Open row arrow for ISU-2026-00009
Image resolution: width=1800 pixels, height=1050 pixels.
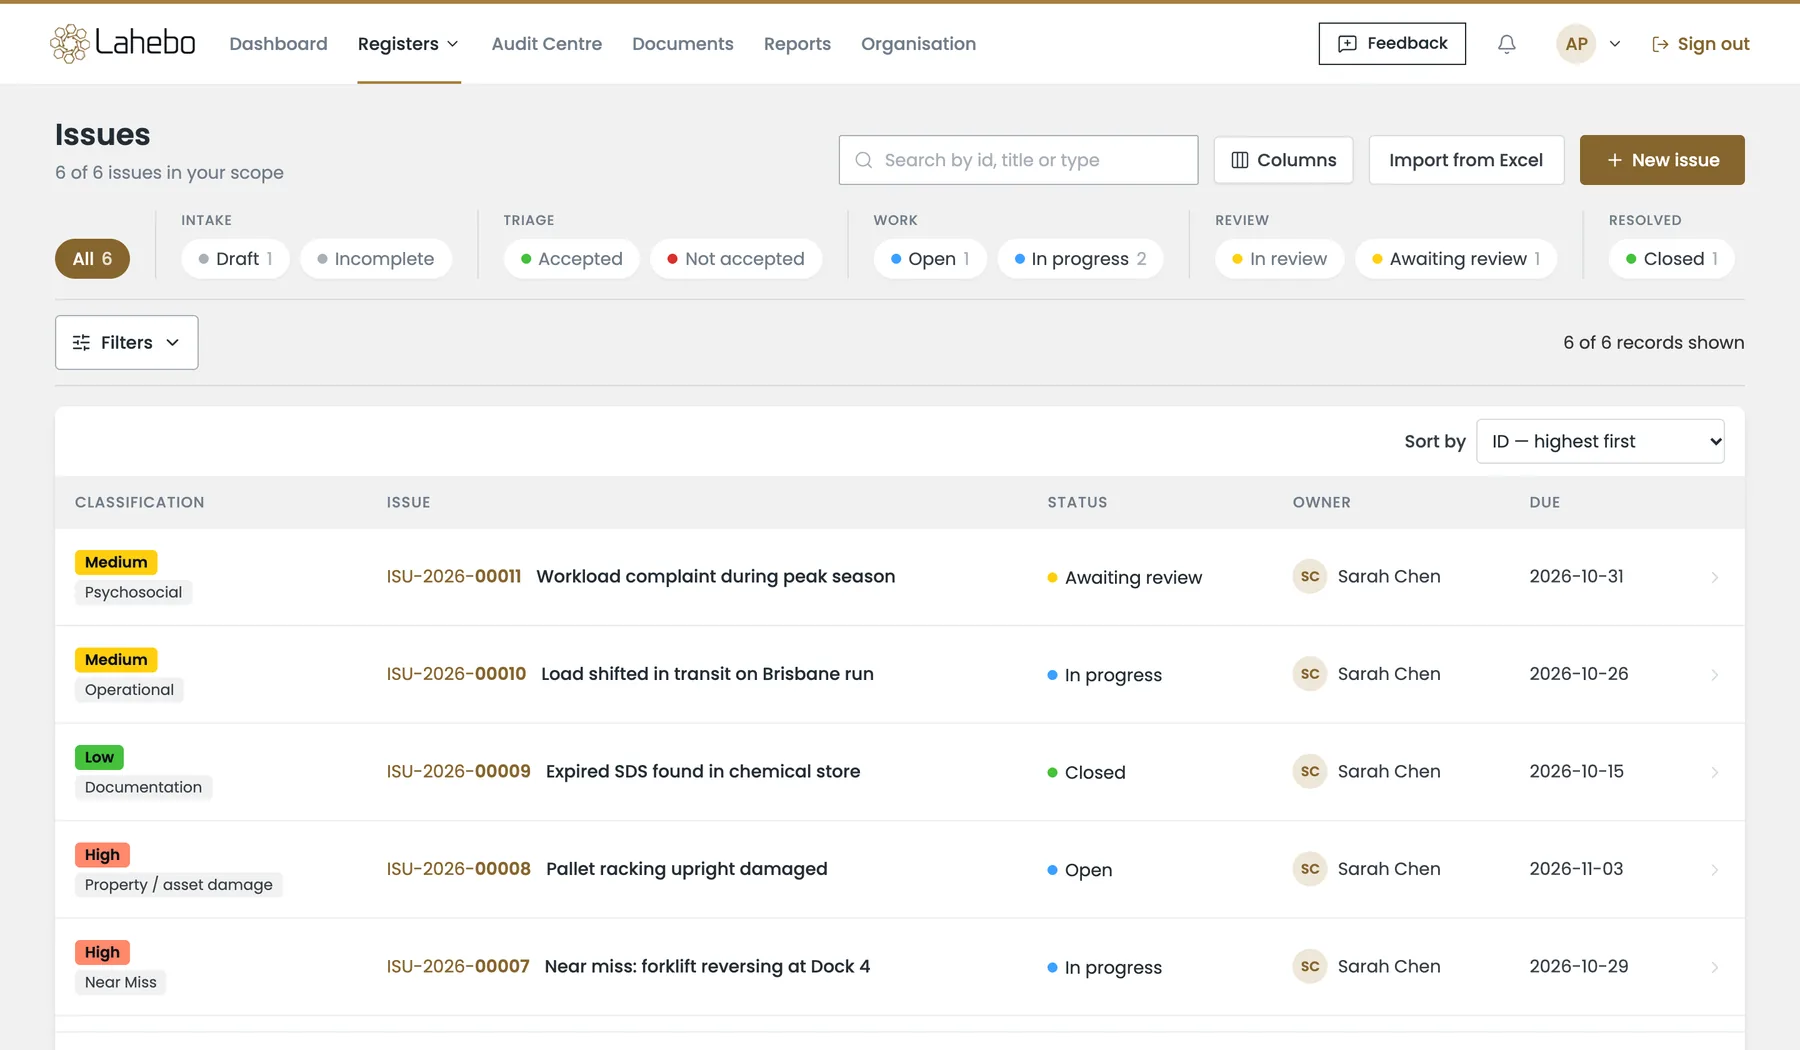pyautogui.click(x=1714, y=772)
